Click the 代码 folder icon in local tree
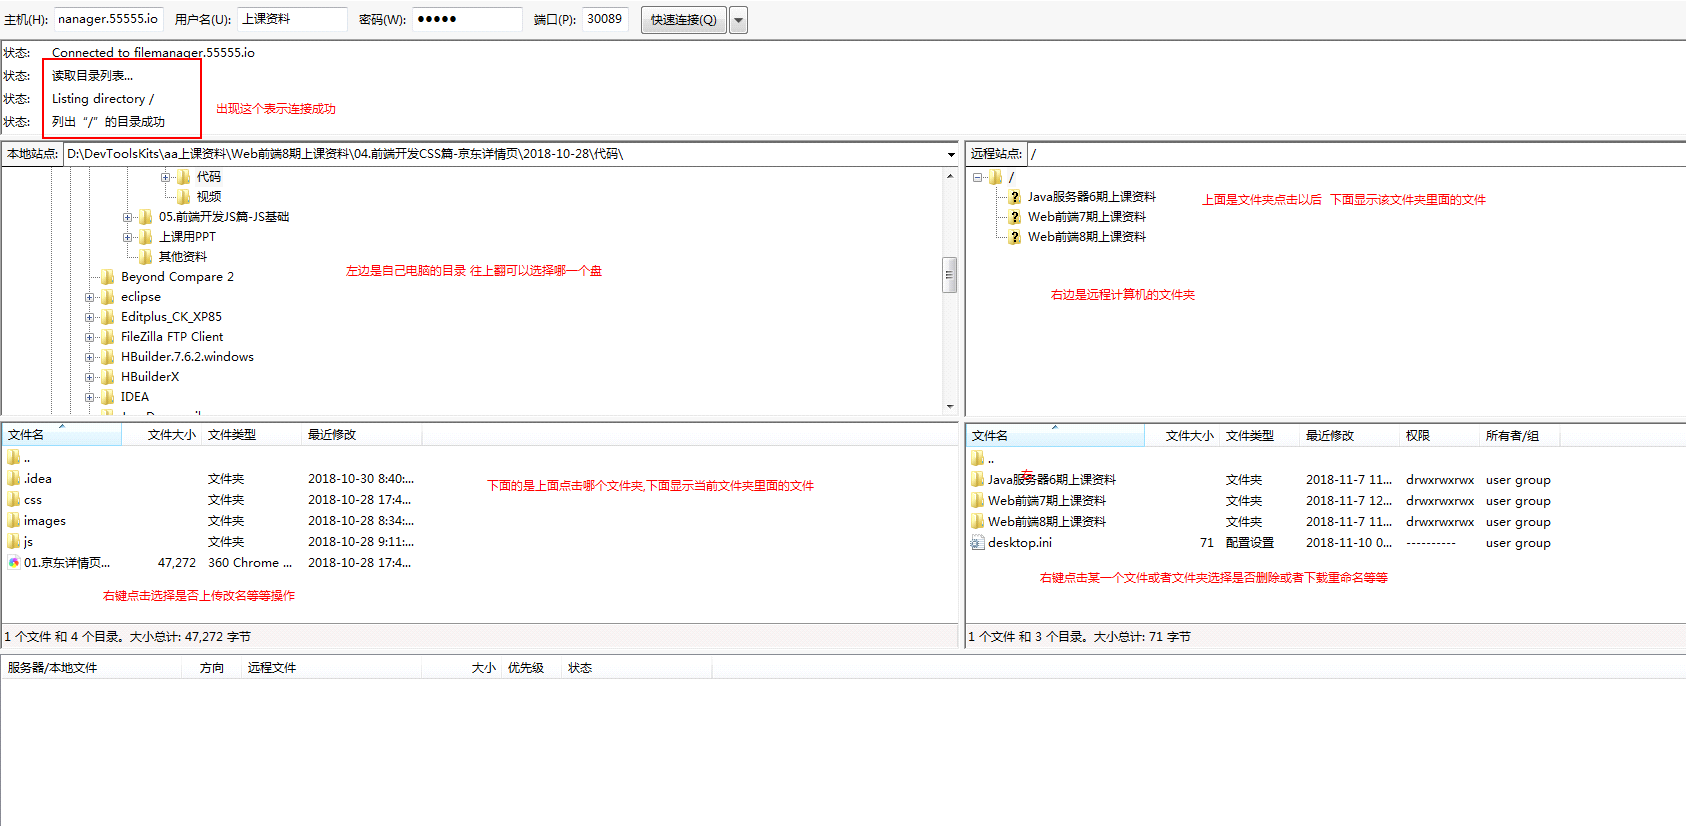The image size is (1686, 826). (x=184, y=177)
